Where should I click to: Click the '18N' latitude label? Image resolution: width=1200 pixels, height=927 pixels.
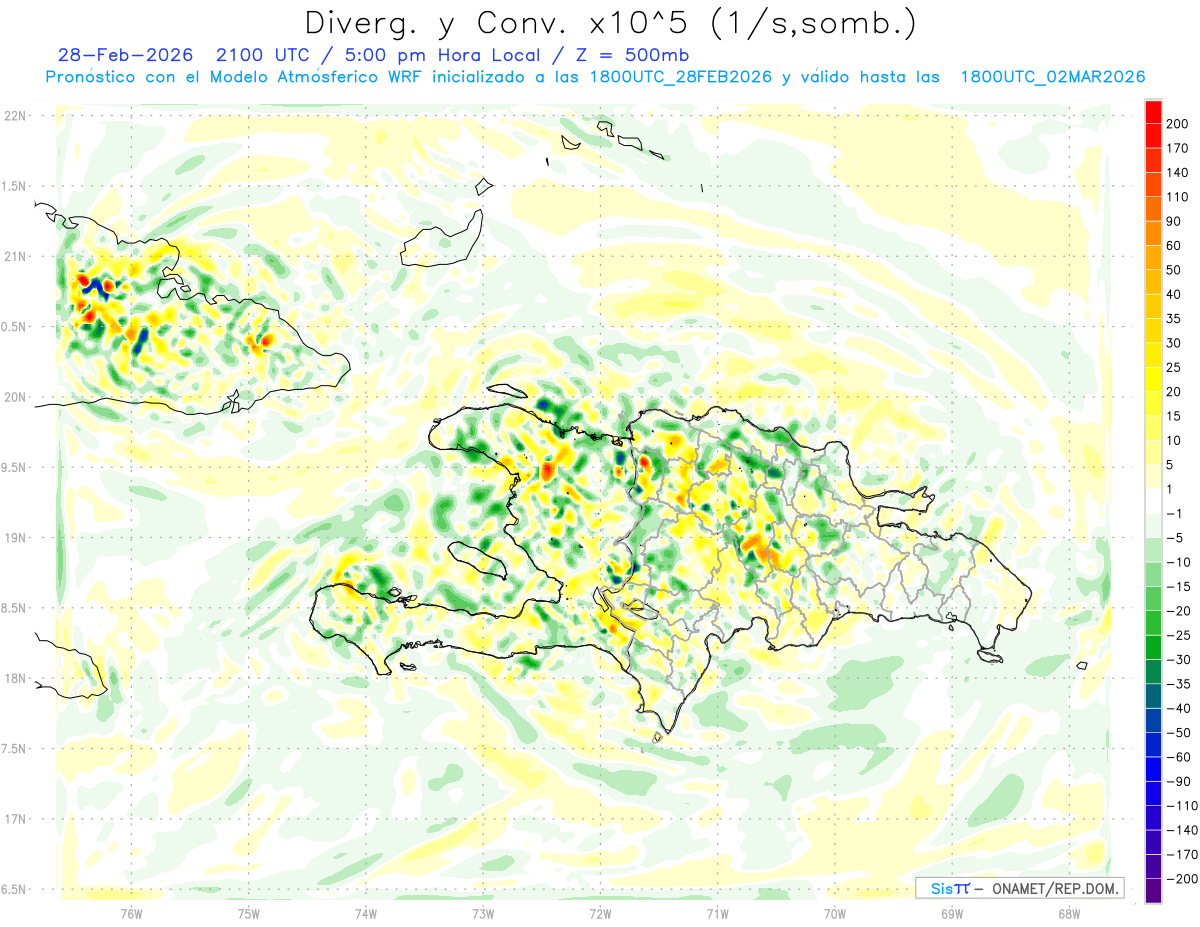point(14,678)
